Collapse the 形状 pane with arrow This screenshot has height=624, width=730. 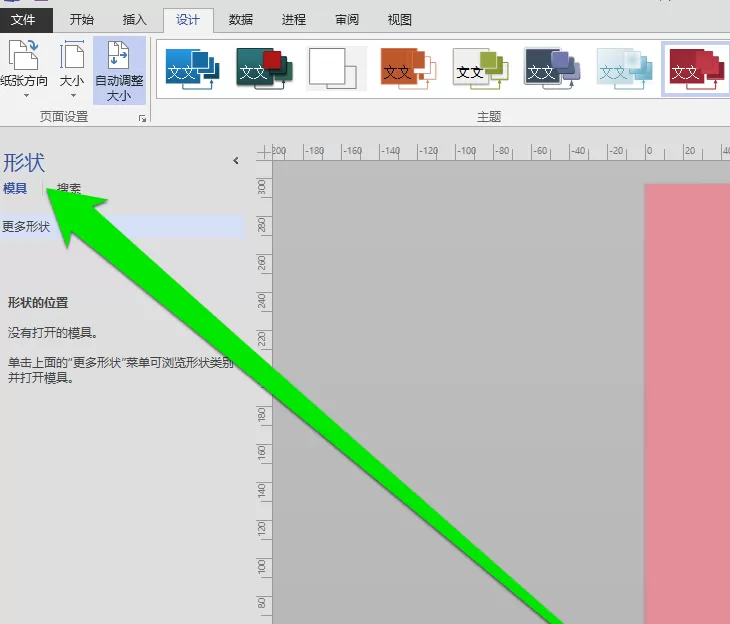[236, 161]
